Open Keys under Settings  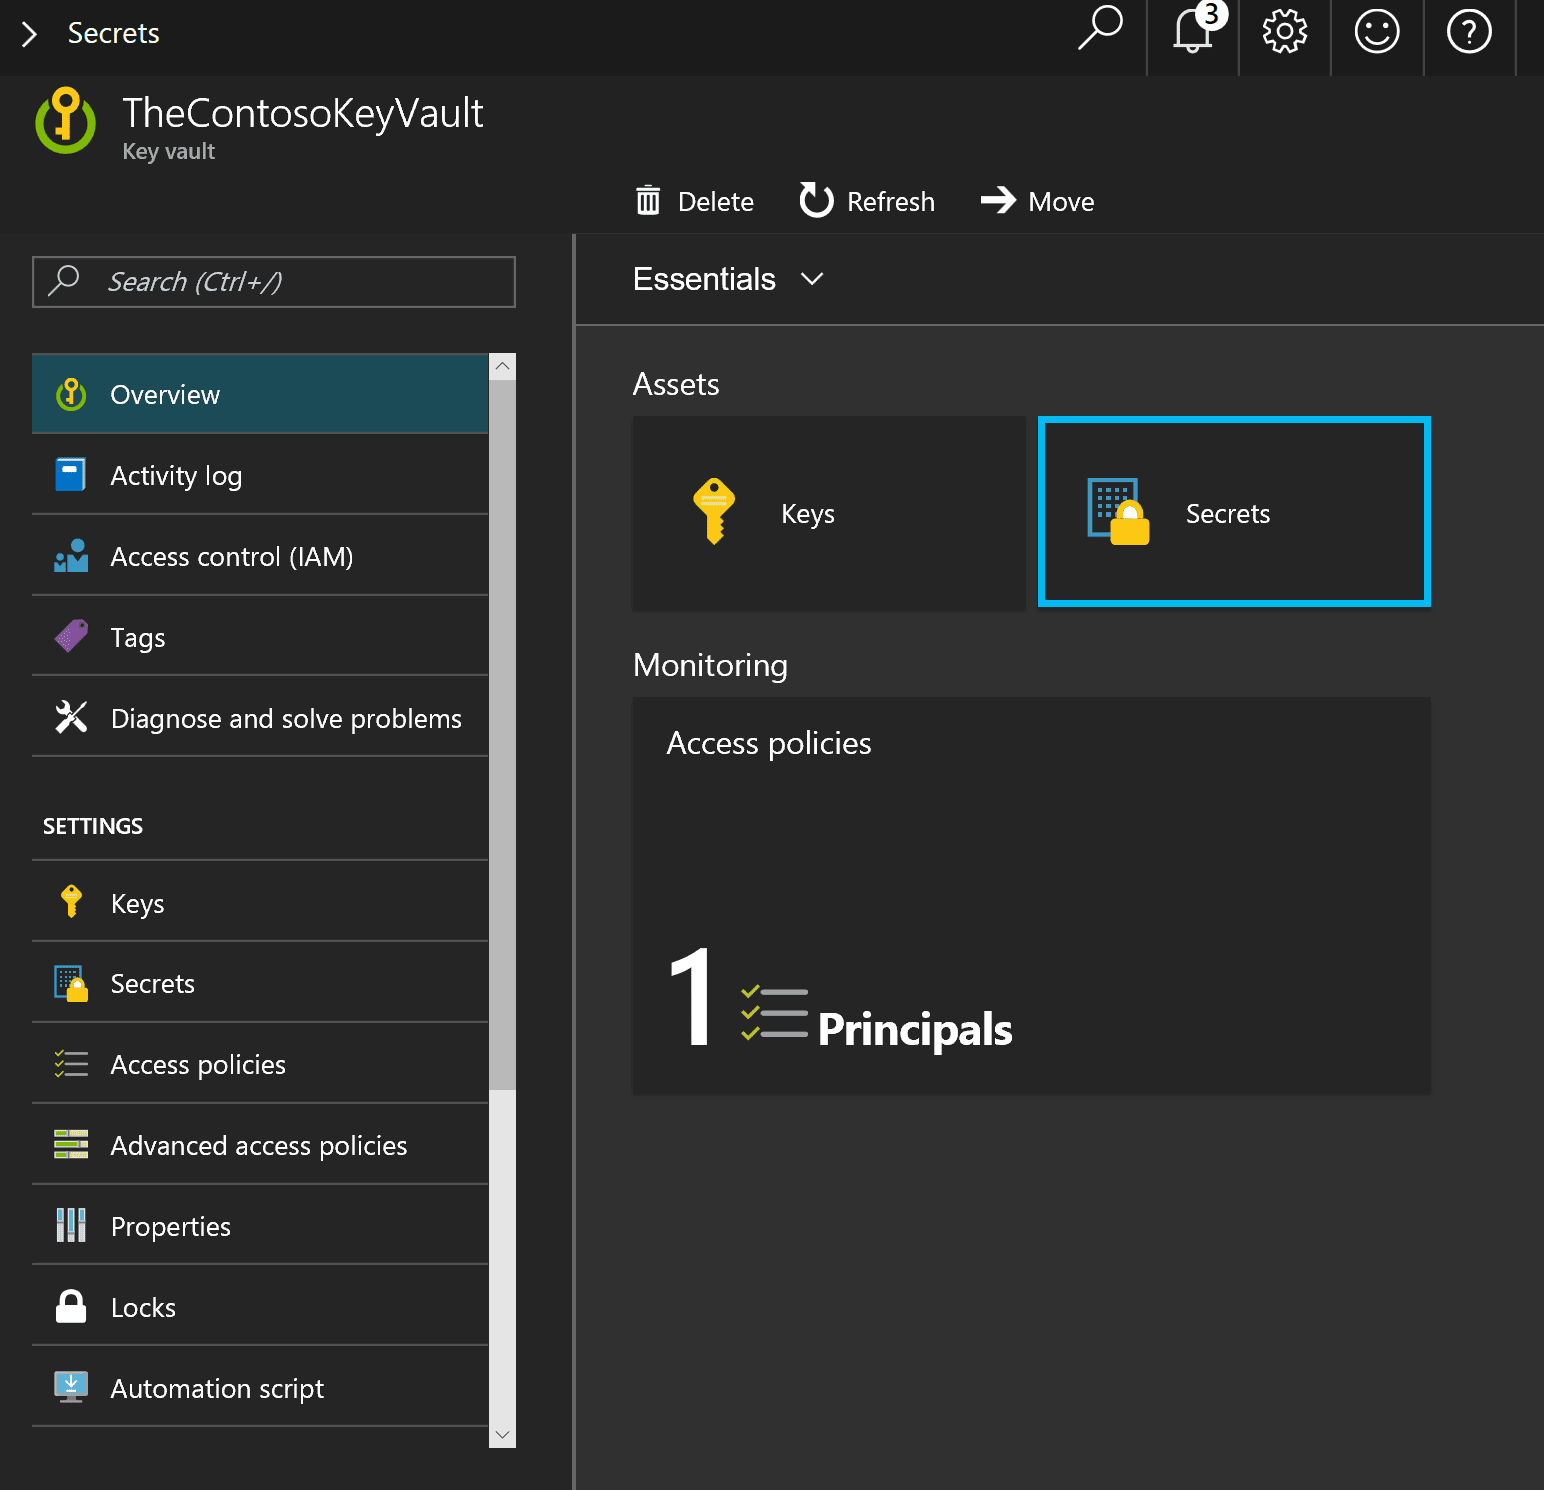pyautogui.click(x=260, y=902)
